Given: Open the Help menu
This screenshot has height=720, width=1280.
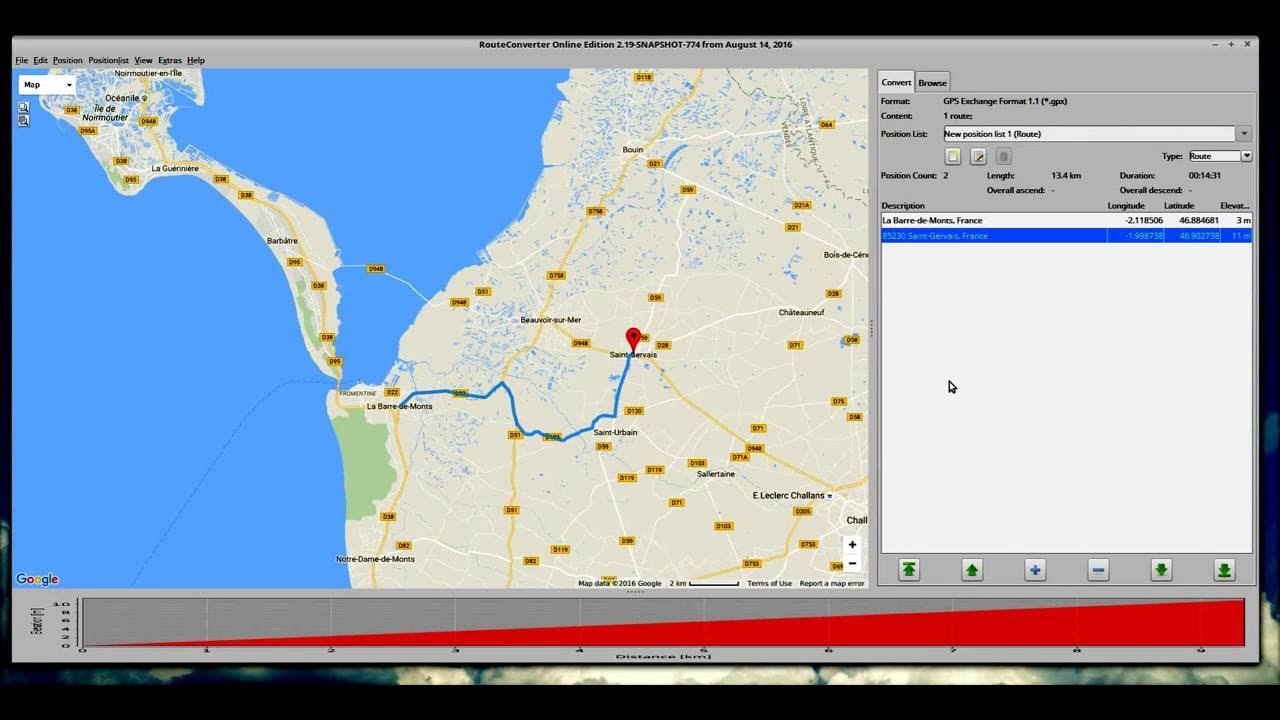Looking at the screenshot, I should coord(196,60).
